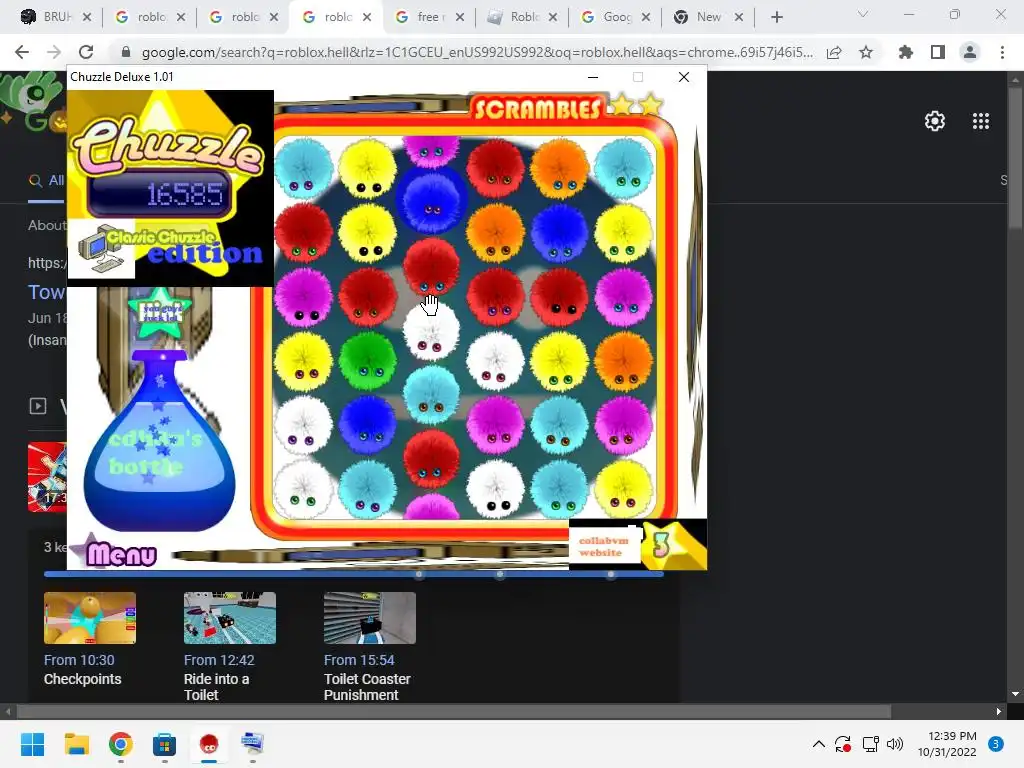This screenshot has width=1024, height=768.
Task: Open Chrome profile avatar
Action: pos(970,52)
